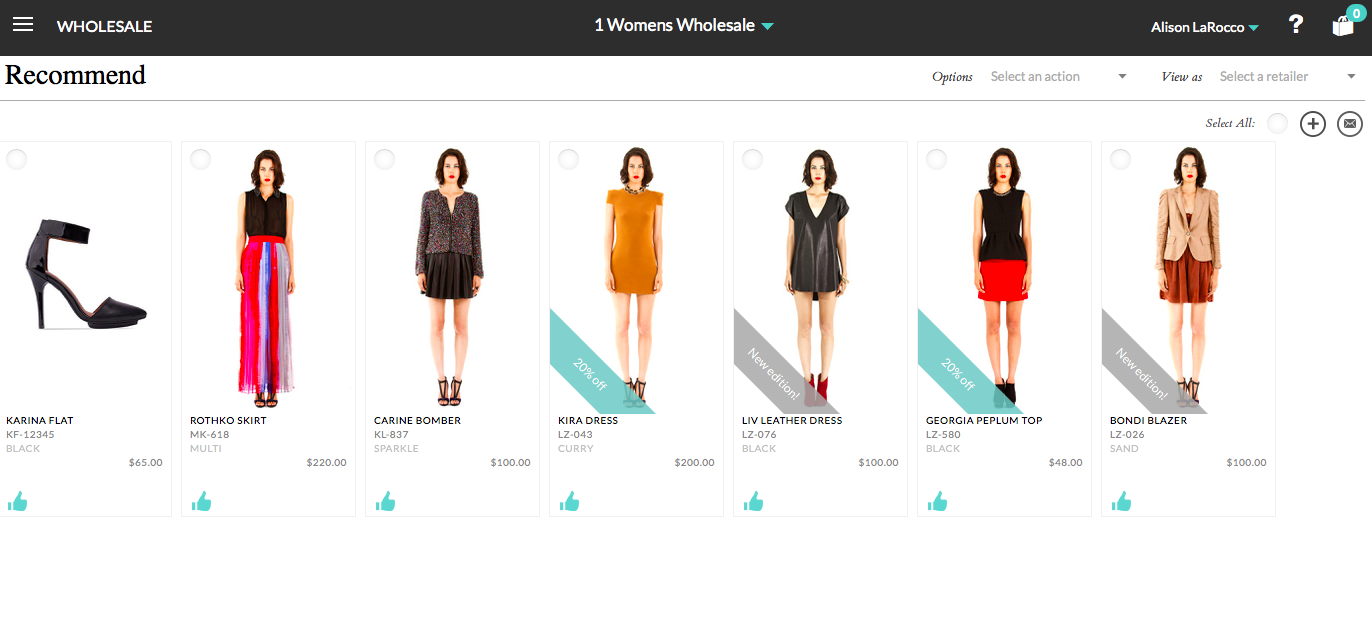Click the KF-12345 style number
Image resolution: width=1372 pixels, height=623 pixels.
(x=30, y=434)
